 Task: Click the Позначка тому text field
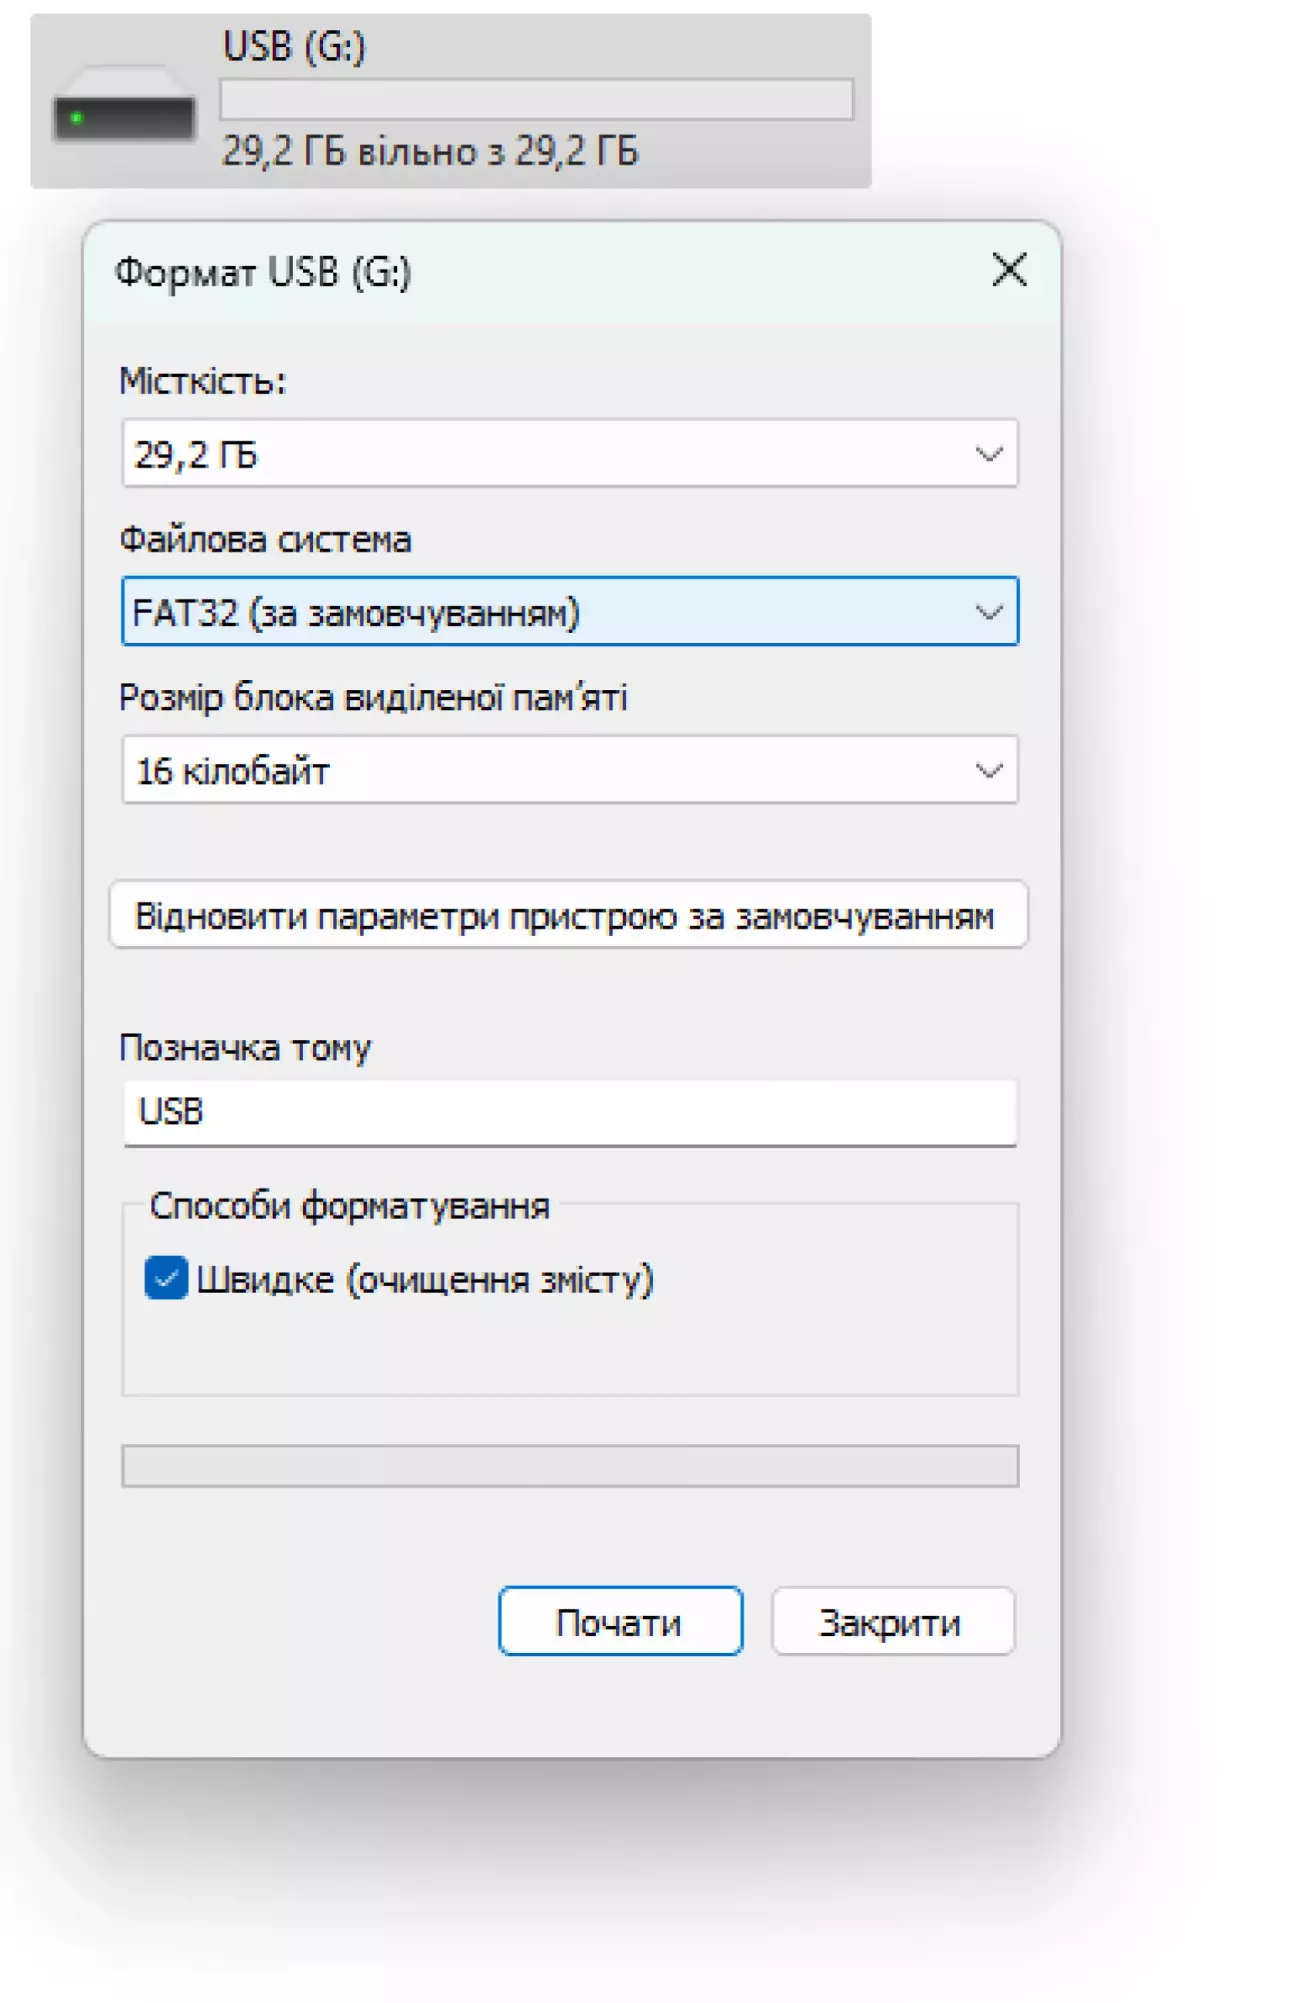(x=570, y=1112)
